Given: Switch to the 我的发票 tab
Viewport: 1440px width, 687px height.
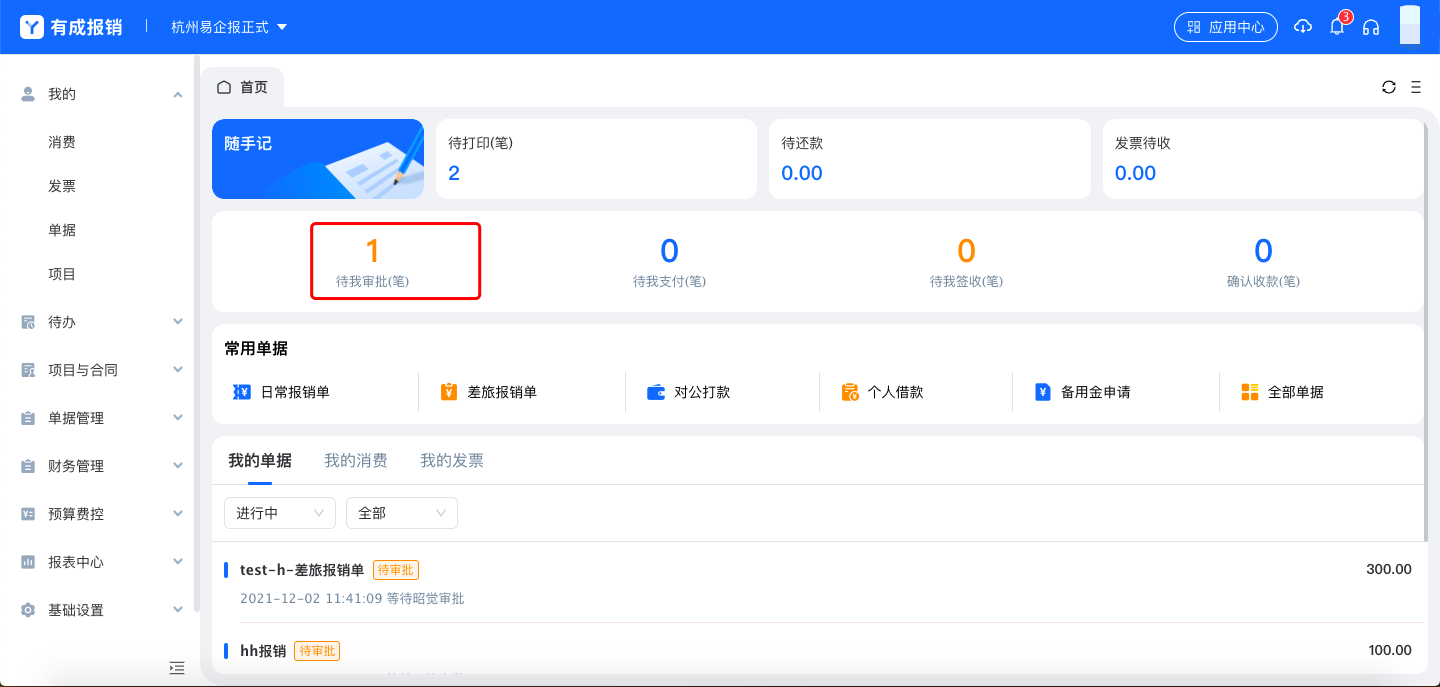Looking at the screenshot, I should pyautogui.click(x=451, y=460).
